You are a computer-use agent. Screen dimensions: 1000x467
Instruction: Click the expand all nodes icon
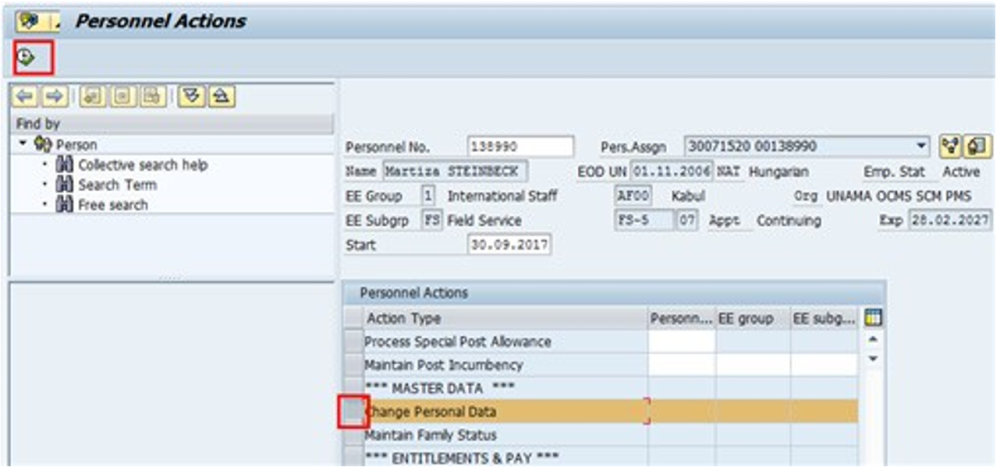point(192,96)
